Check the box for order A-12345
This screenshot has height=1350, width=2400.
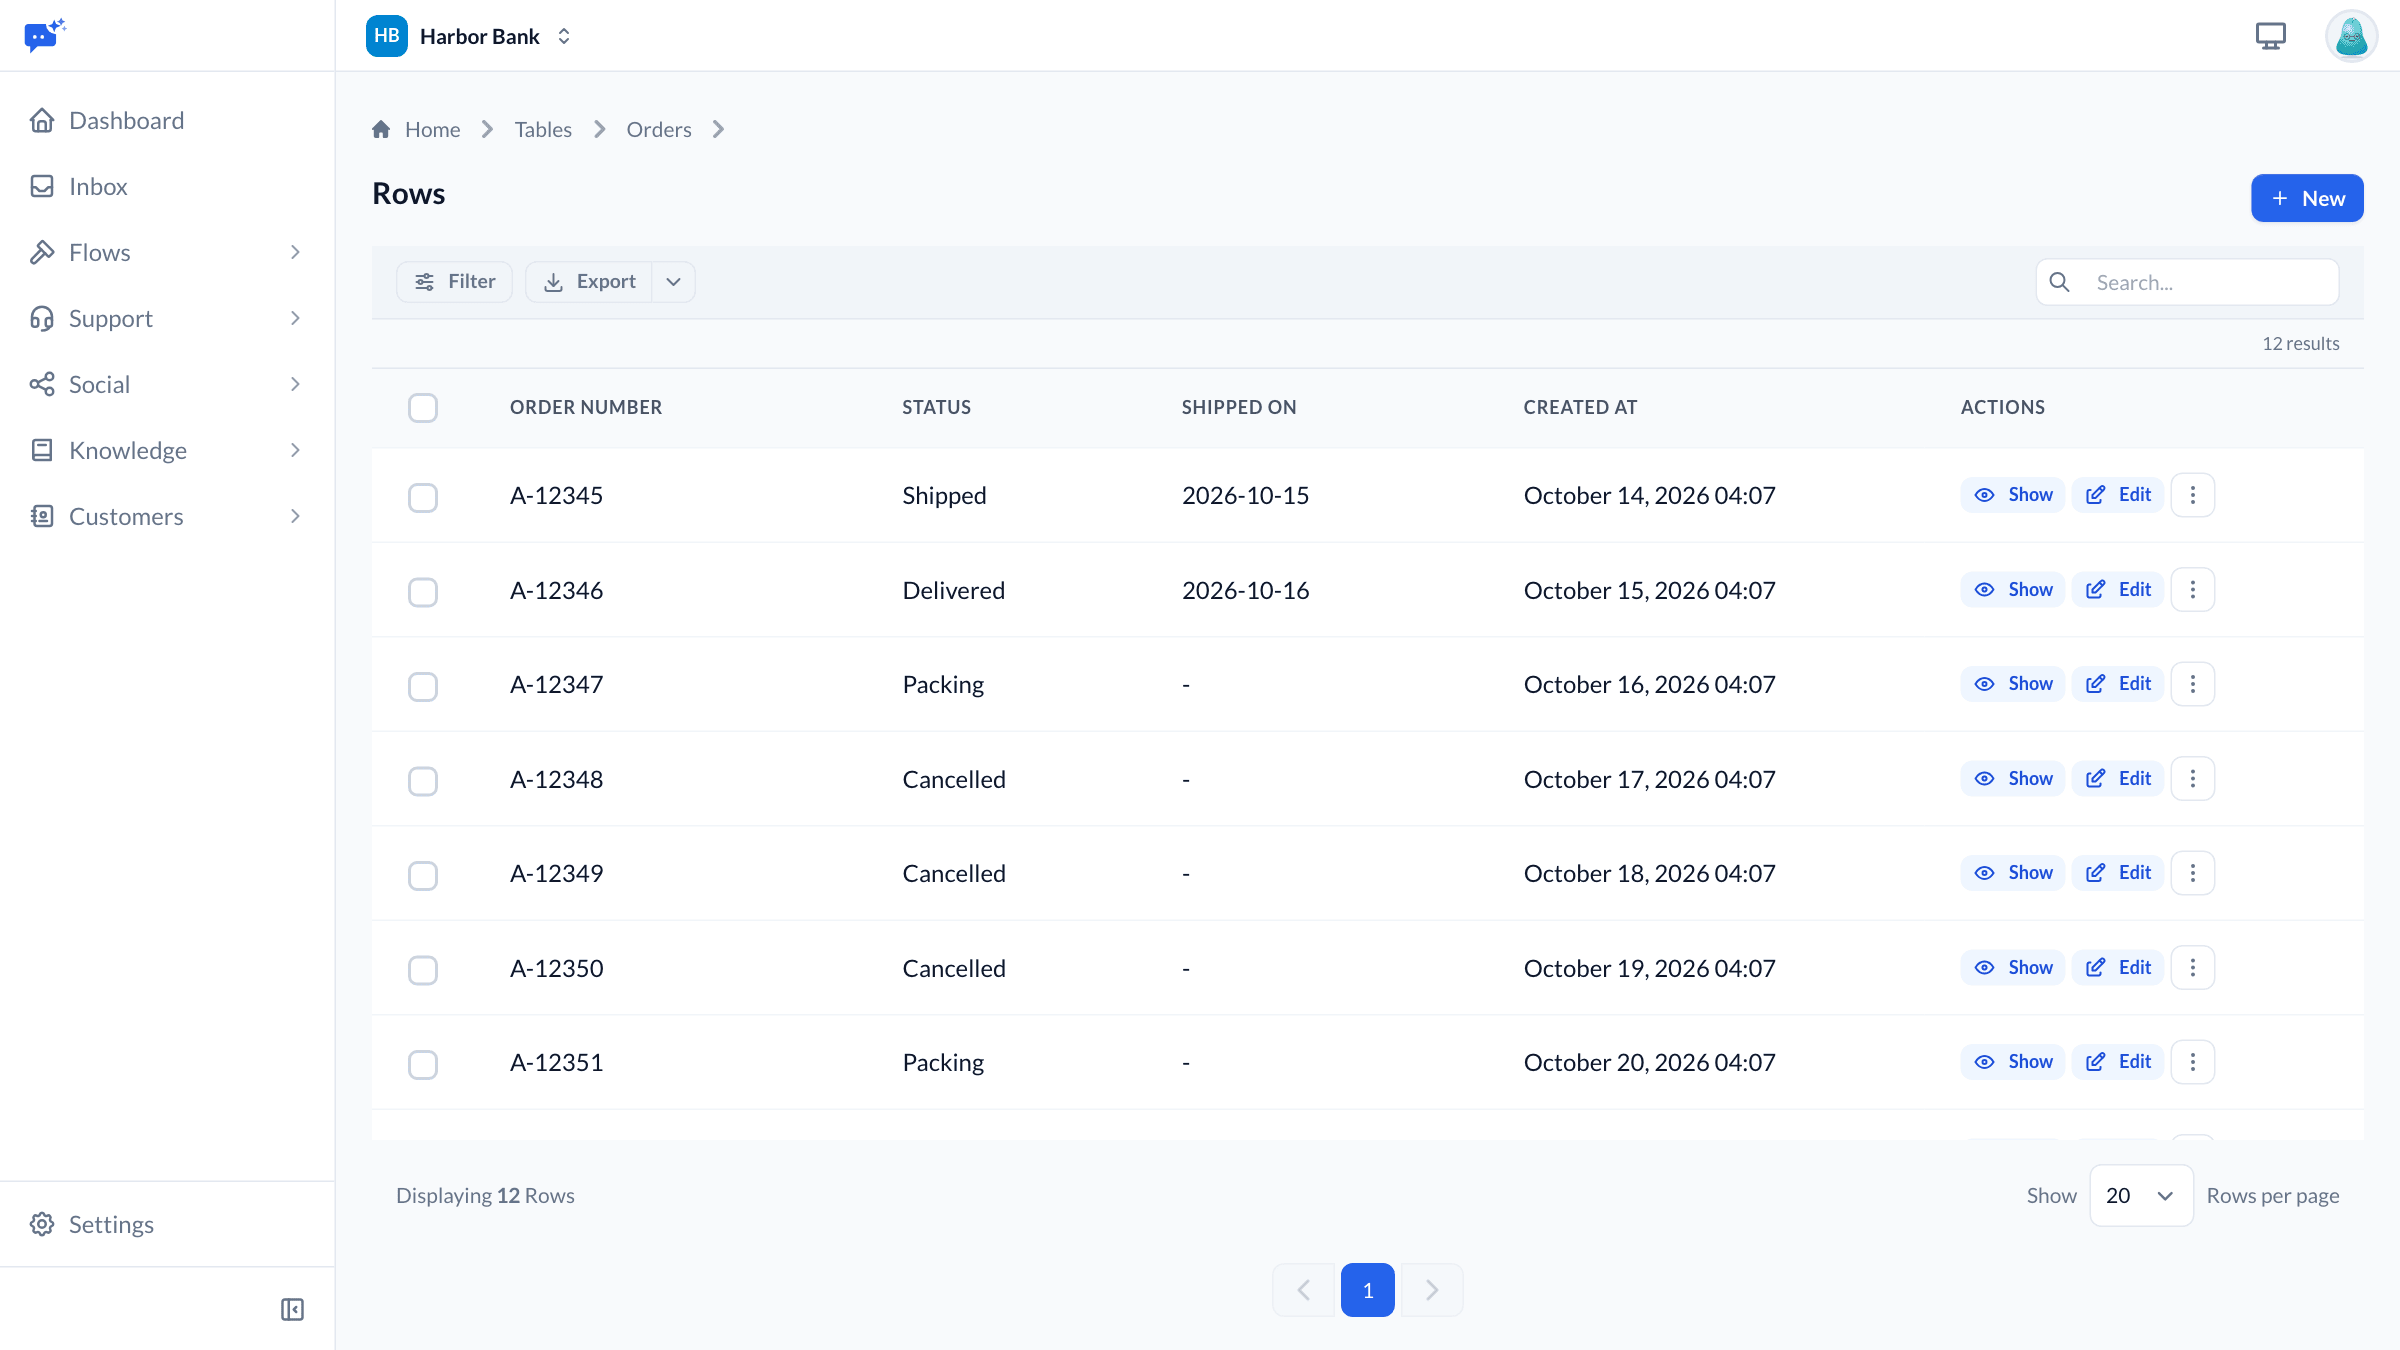423,497
